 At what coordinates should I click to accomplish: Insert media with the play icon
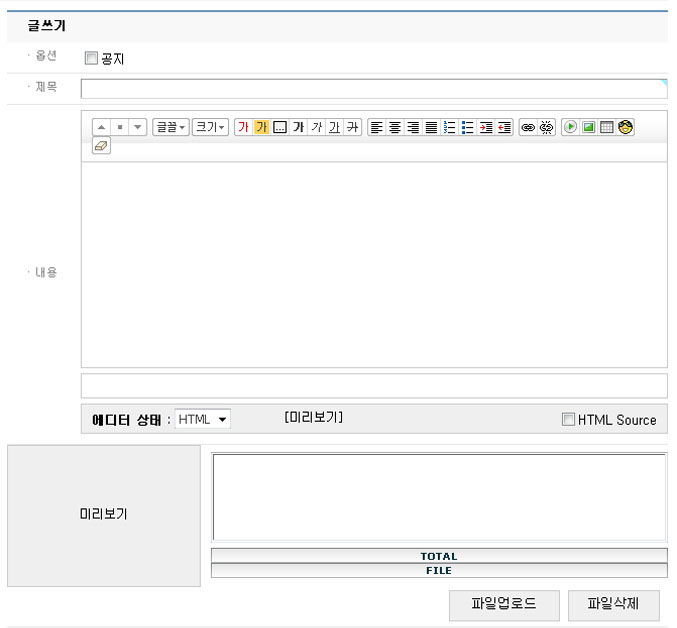pyautogui.click(x=570, y=127)
